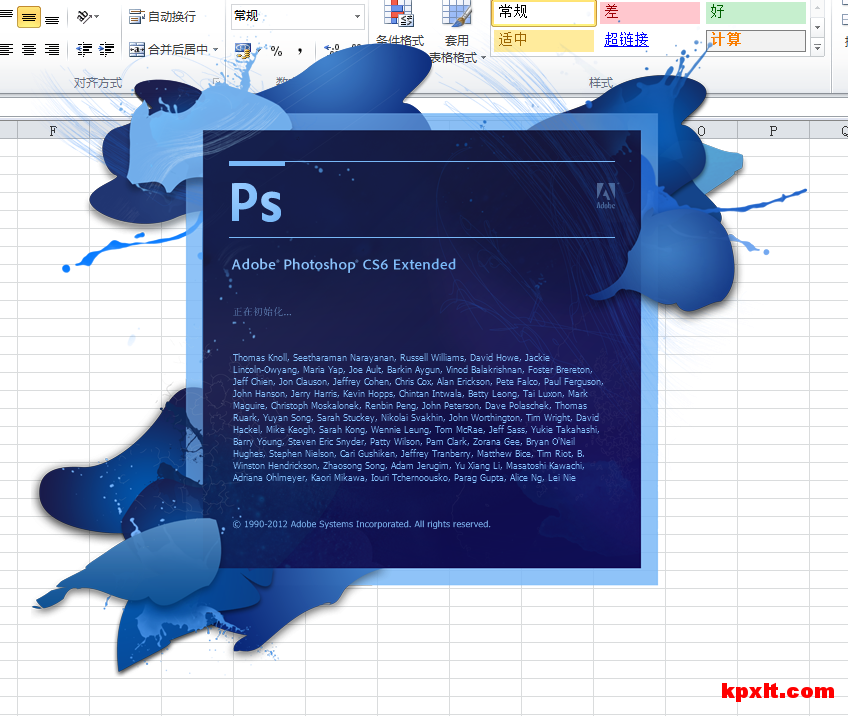The height and width of the screenshot is (716, 848).
Task: Apply the 差 (bad) cell style
Action: click(650, 12)
